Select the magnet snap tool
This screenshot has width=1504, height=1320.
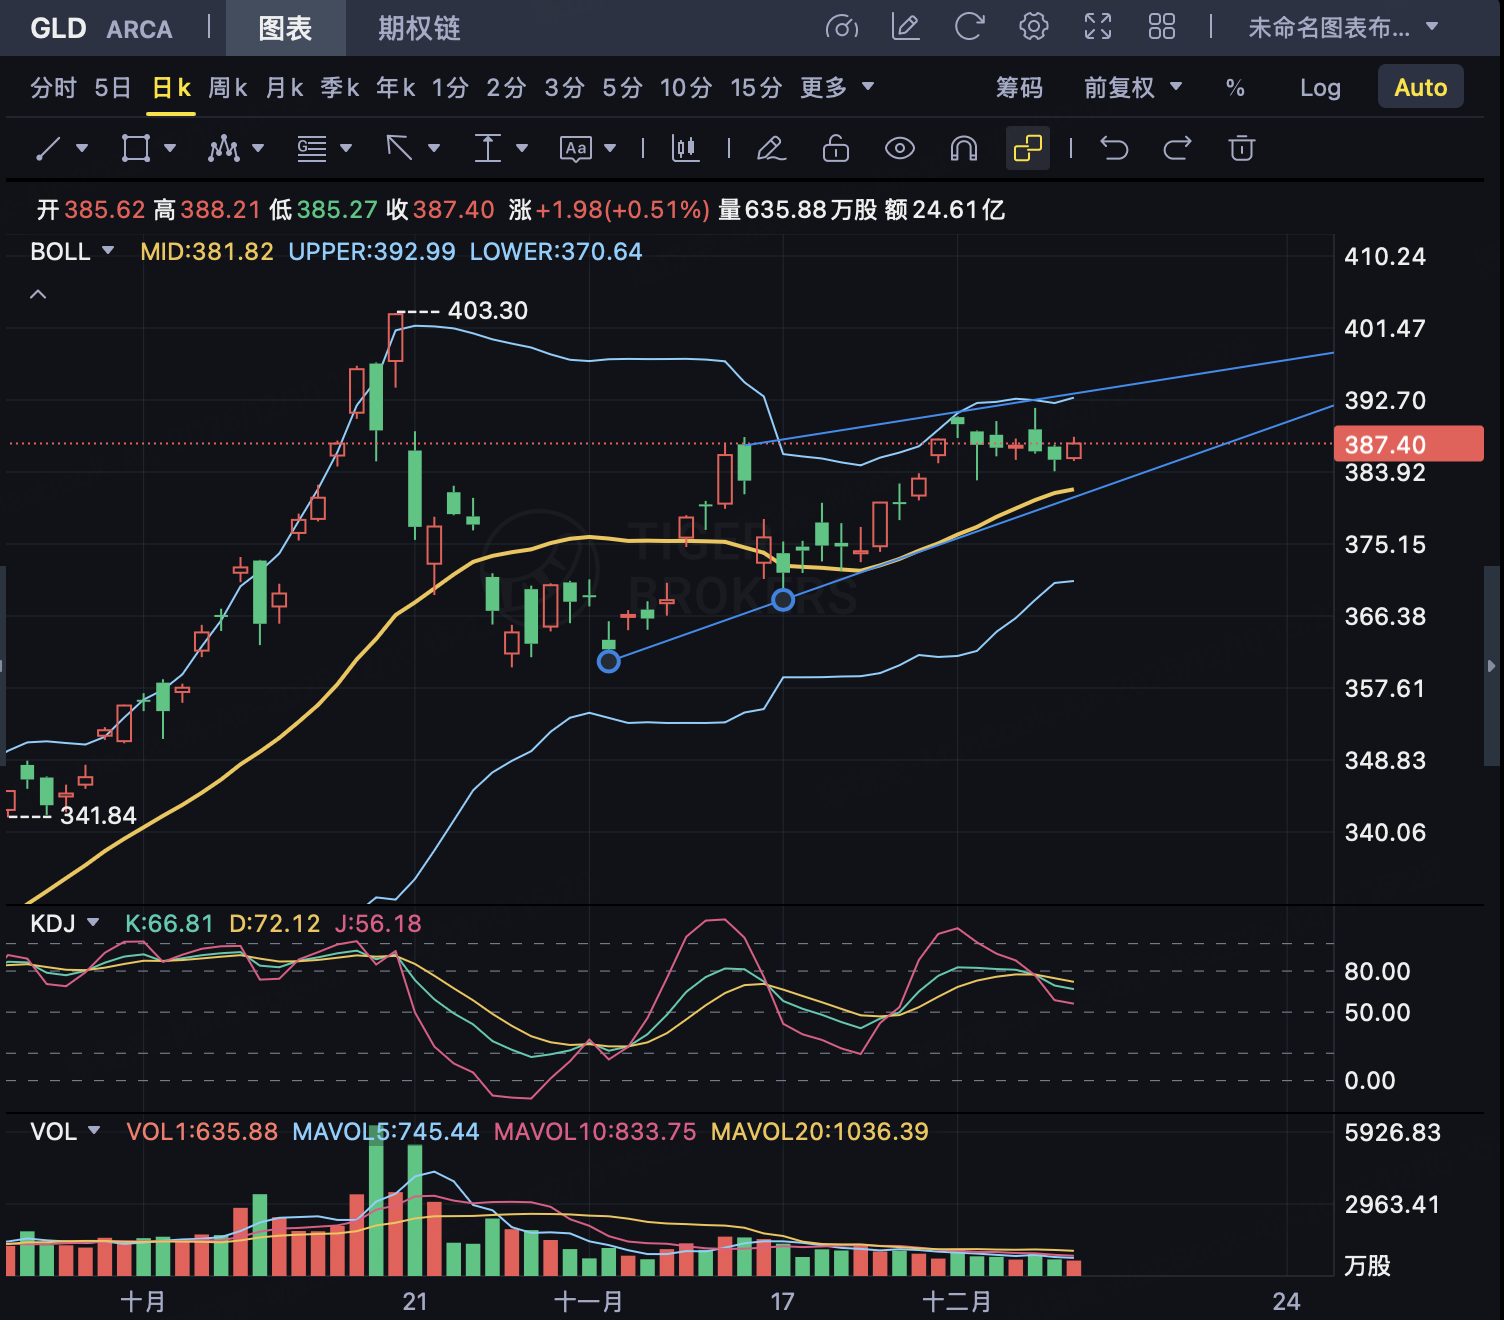pos(963,149)
